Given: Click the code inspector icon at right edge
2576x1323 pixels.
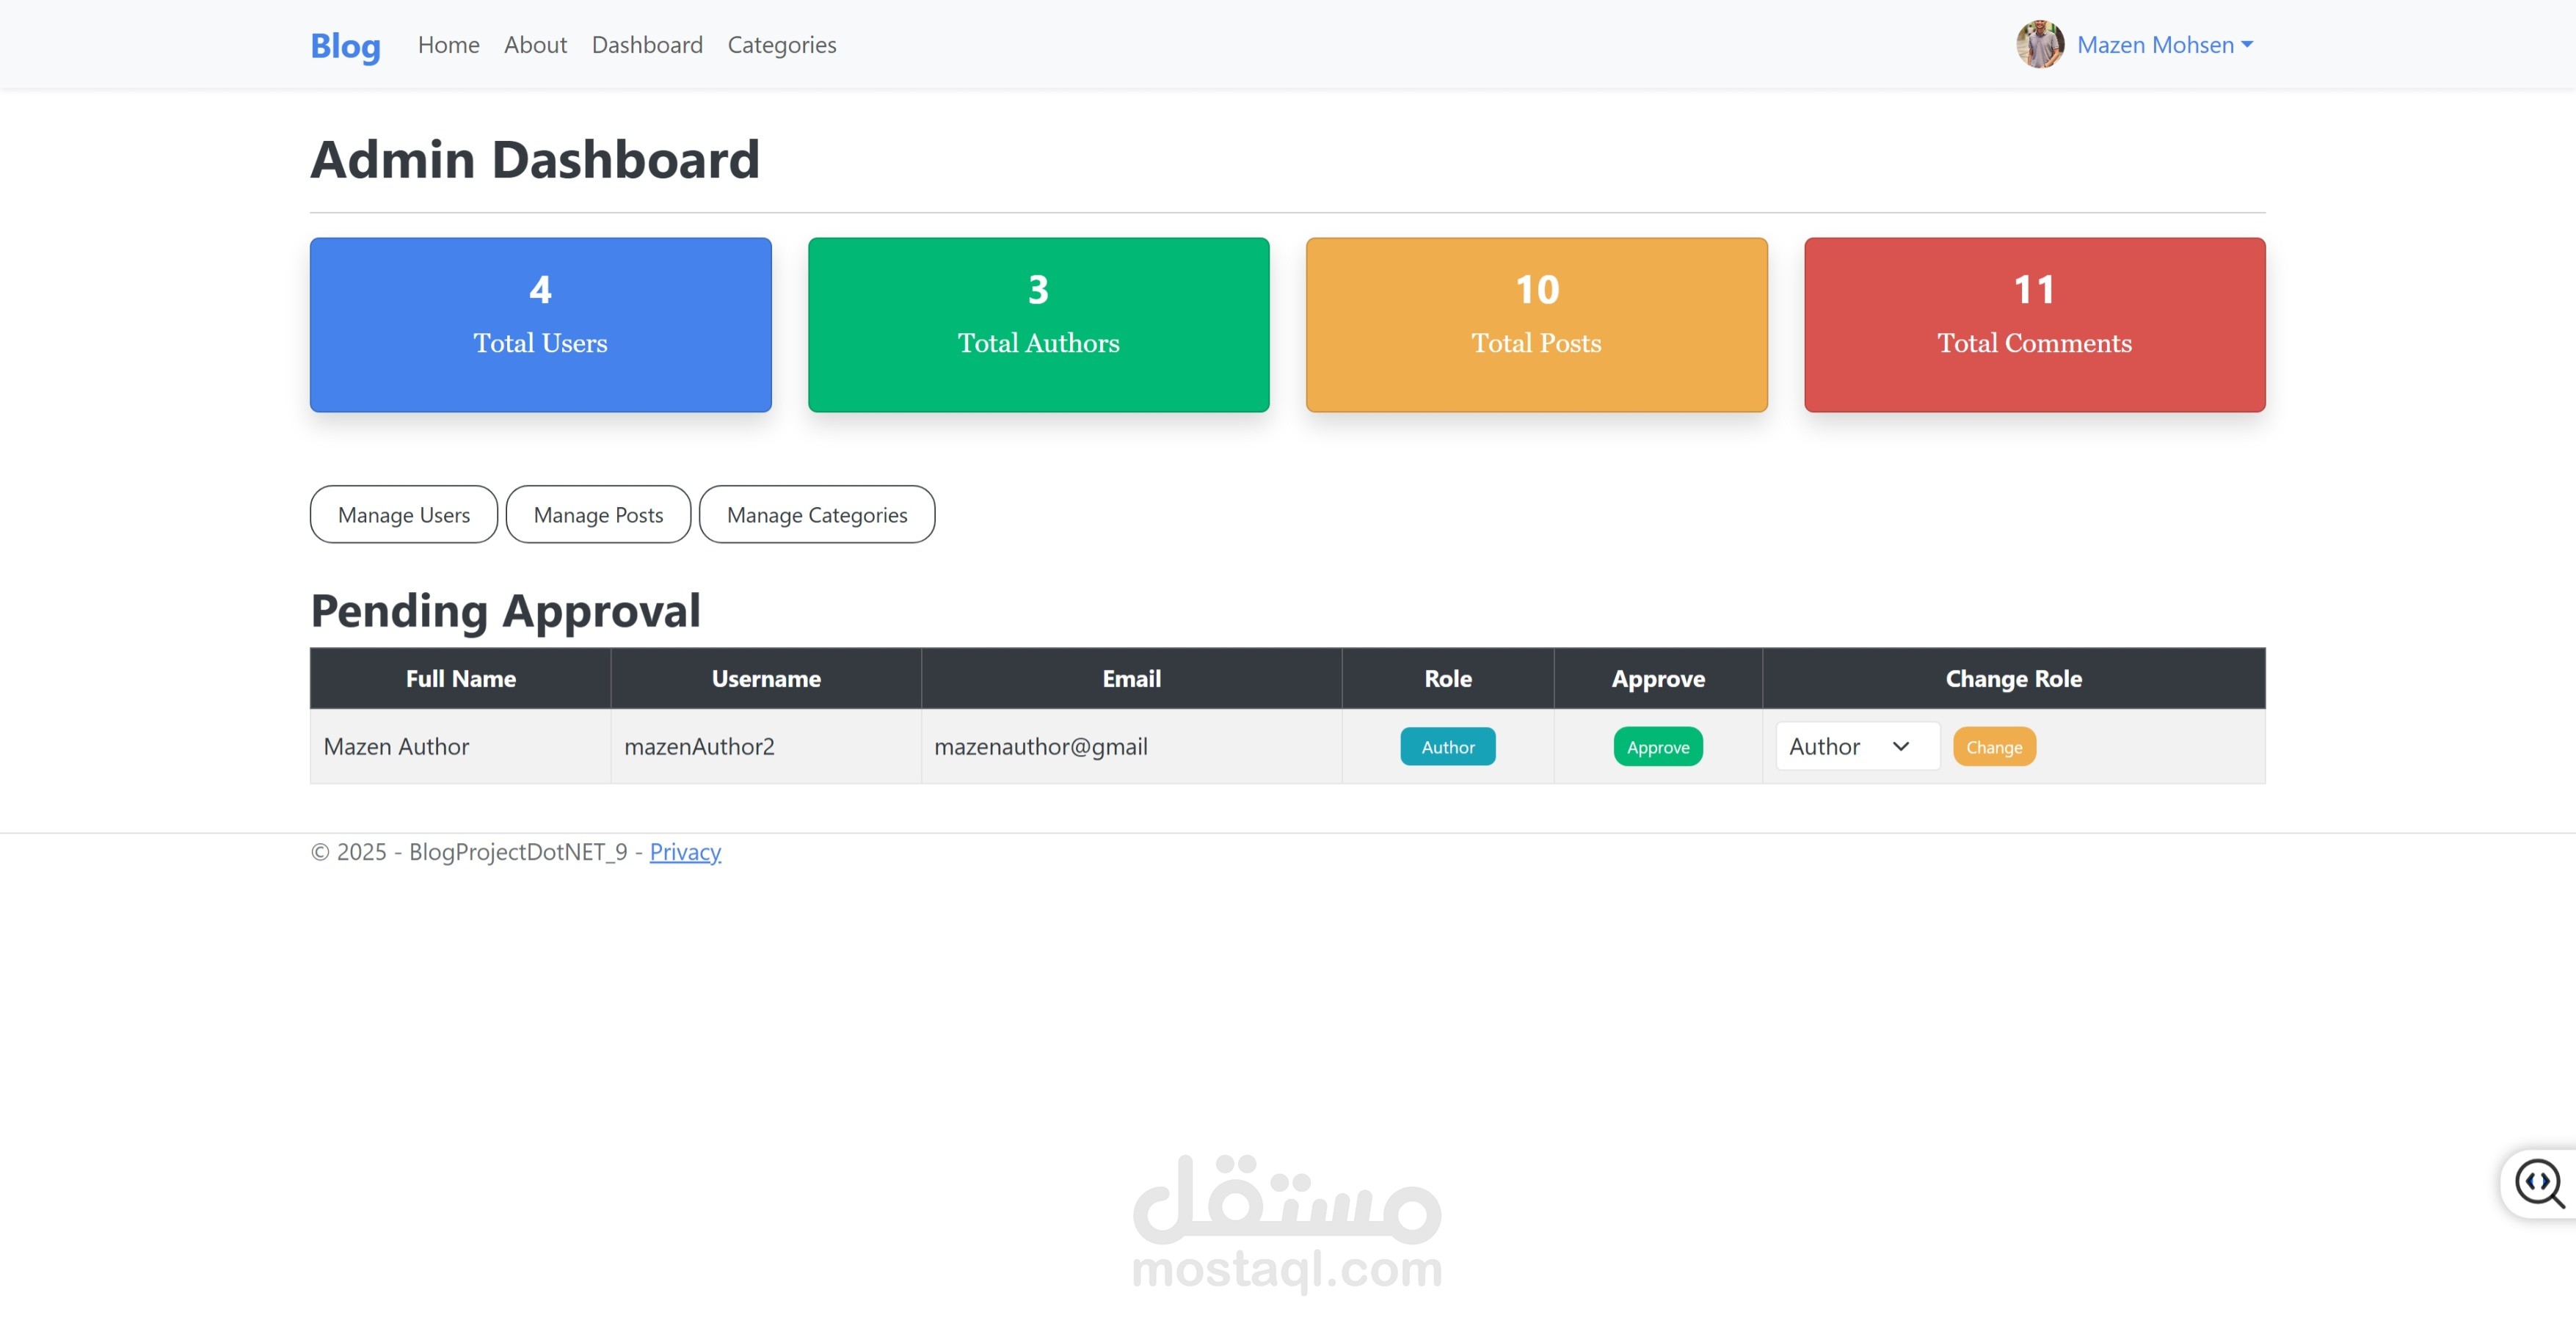Looking at the screenshot, I should 2539,1183.
